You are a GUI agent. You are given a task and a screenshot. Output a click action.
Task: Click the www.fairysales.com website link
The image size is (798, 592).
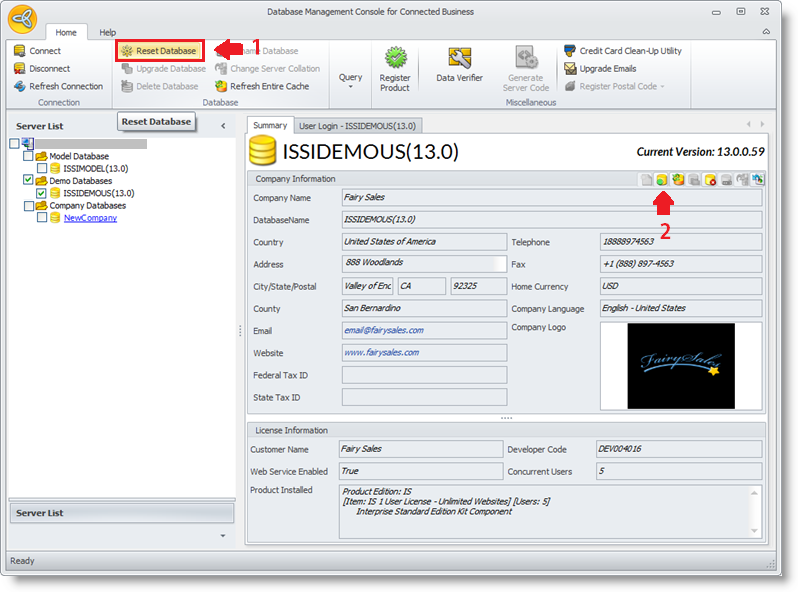[x=381, y=352]
